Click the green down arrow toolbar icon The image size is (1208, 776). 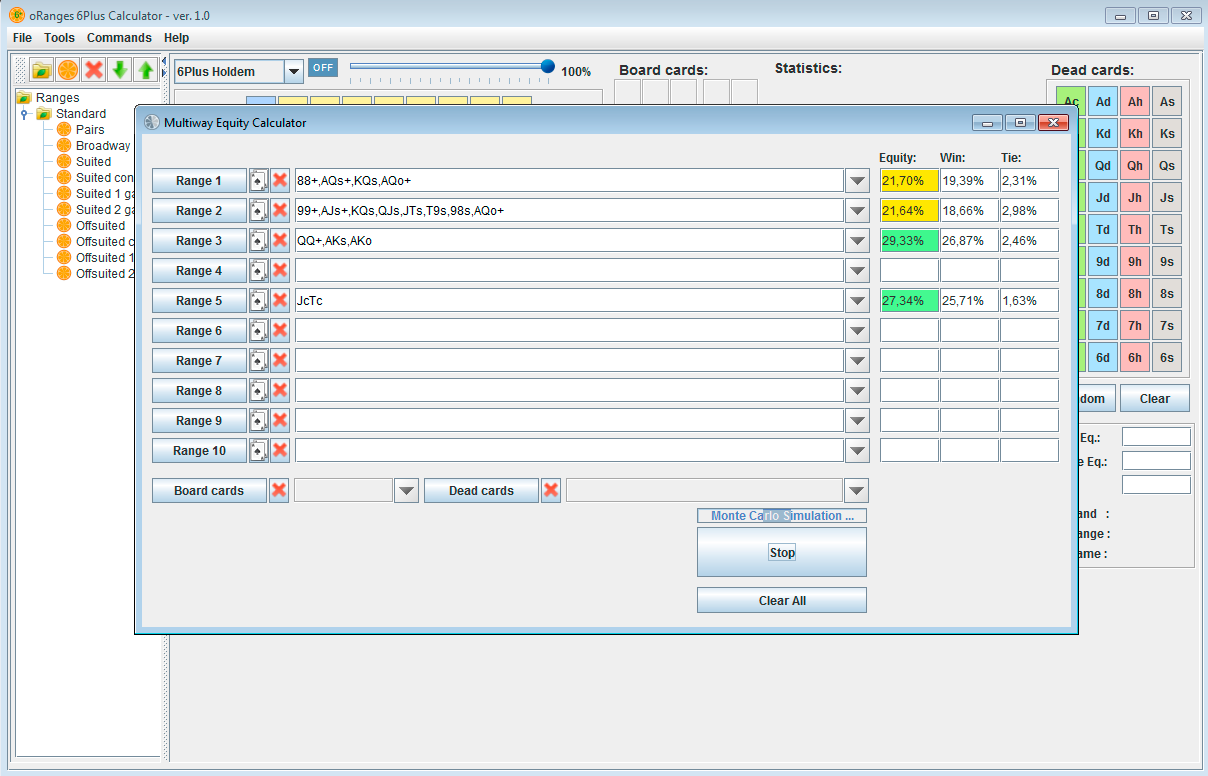[x=119, y=69]
